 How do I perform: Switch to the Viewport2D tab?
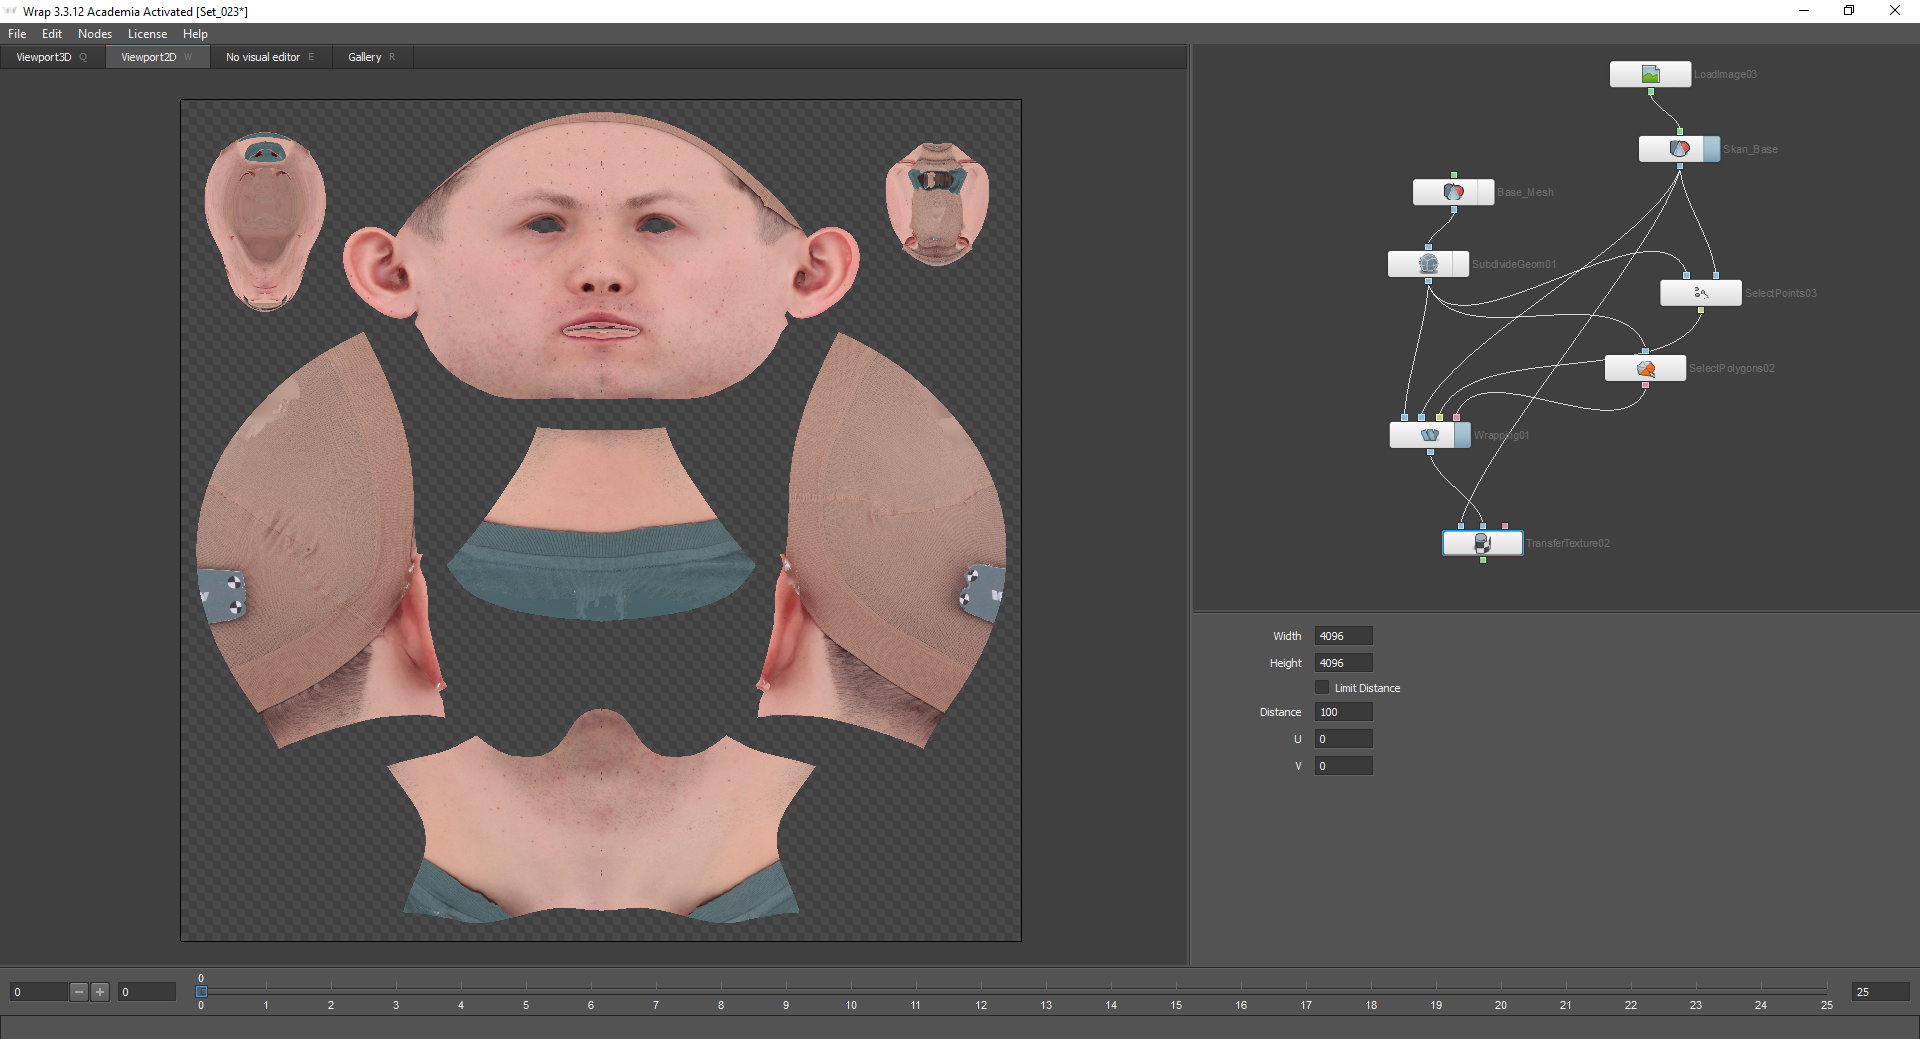157,57
